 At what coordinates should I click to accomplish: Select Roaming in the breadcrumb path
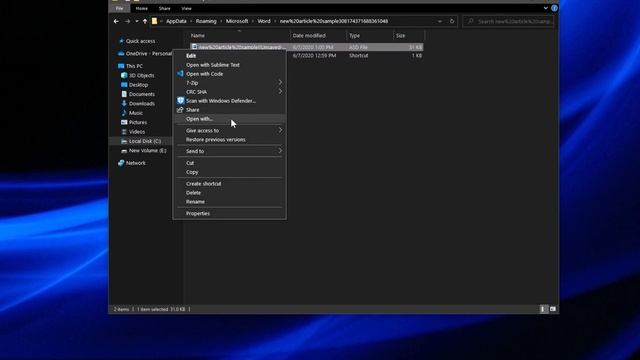206,21
